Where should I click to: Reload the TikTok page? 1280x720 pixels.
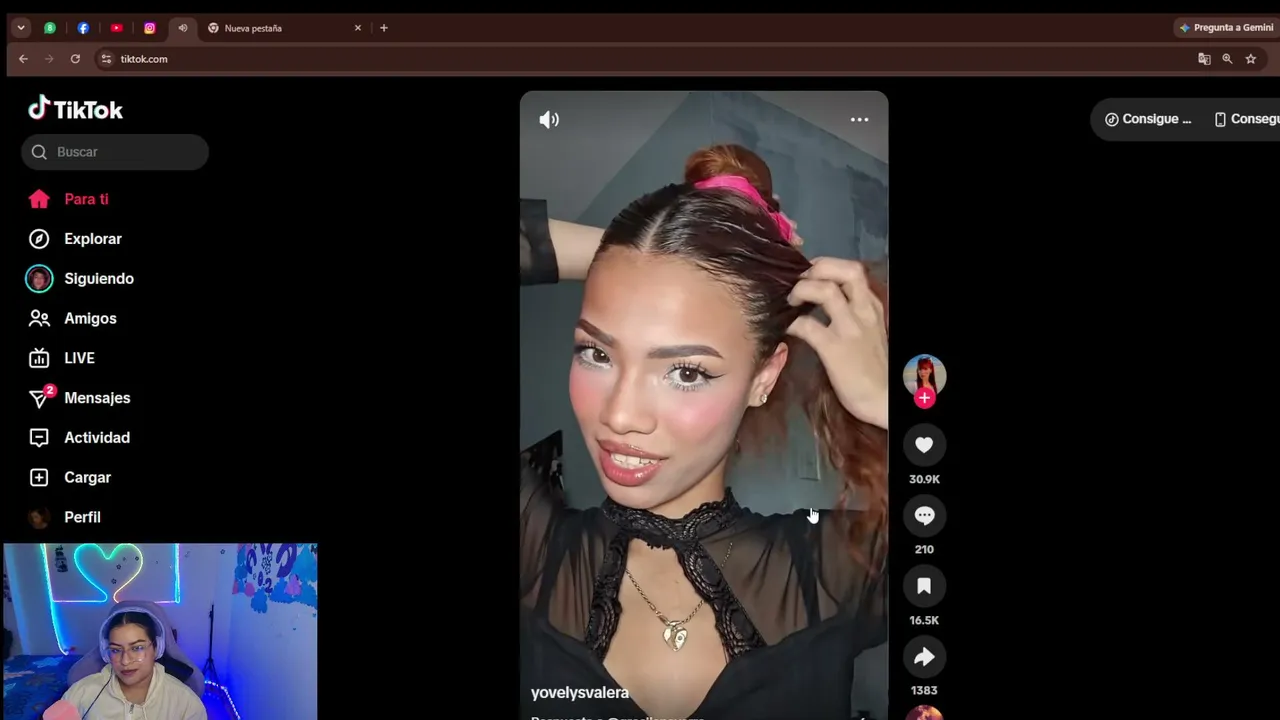pos(75,59)
